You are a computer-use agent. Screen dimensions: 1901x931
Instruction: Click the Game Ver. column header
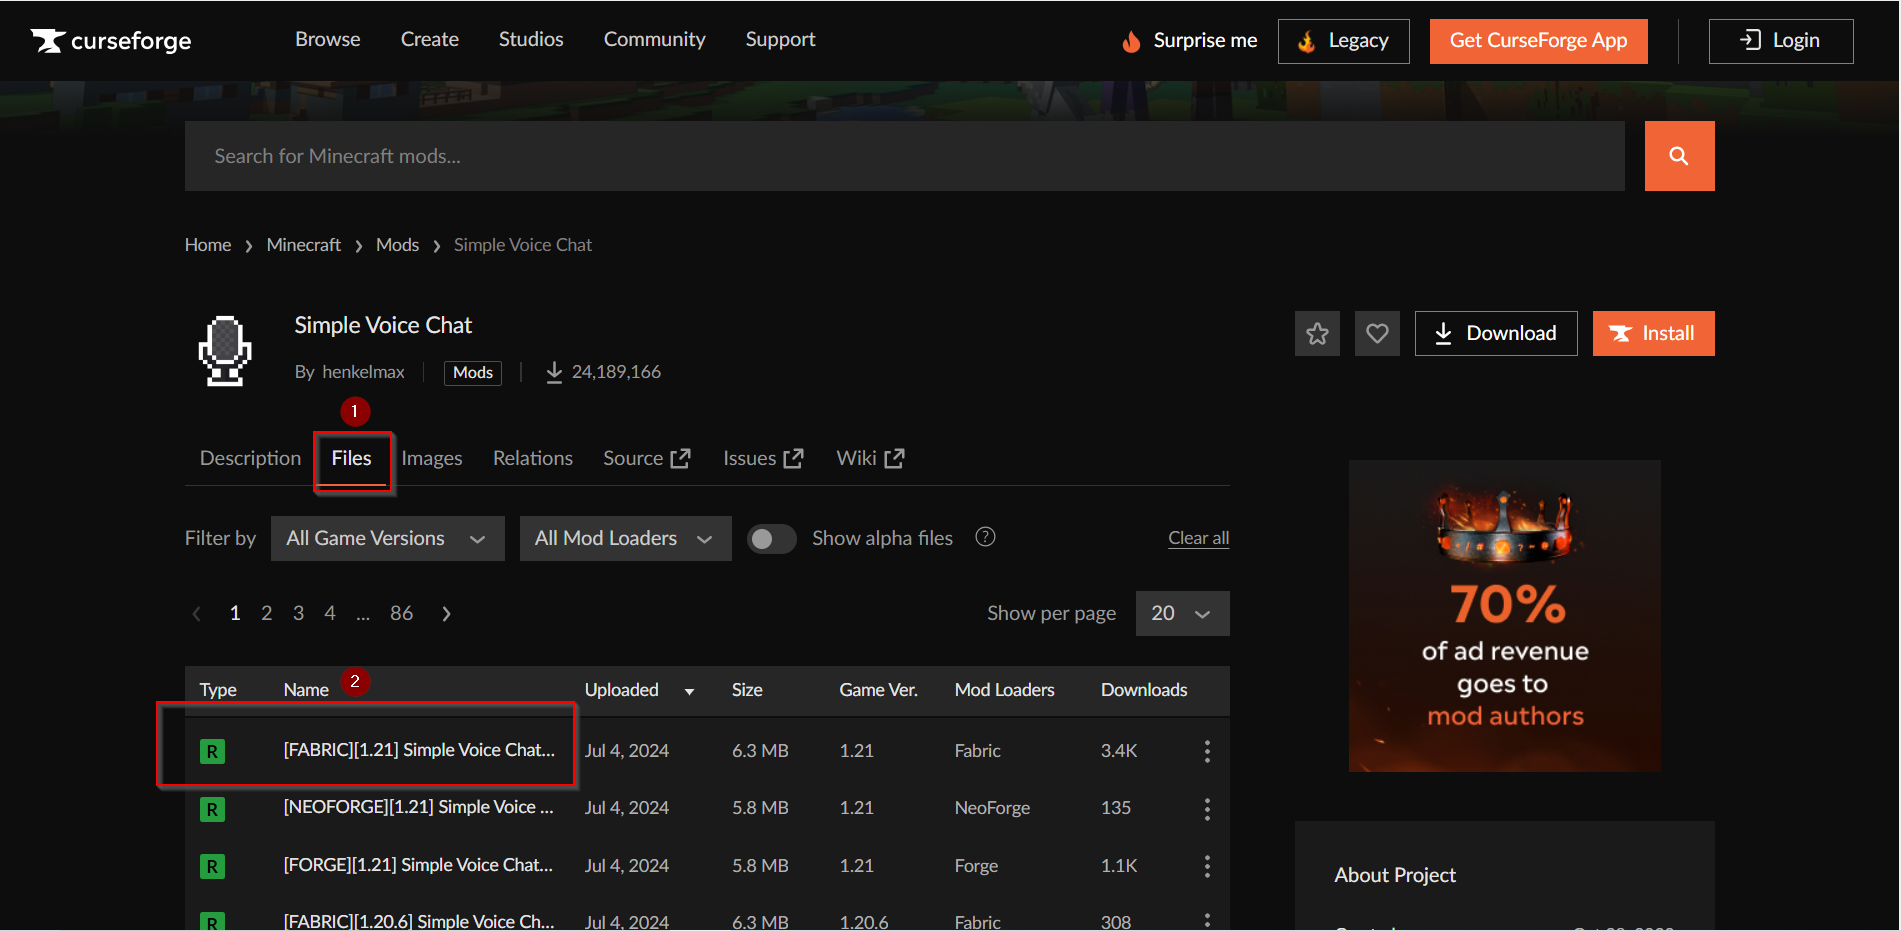879,690
